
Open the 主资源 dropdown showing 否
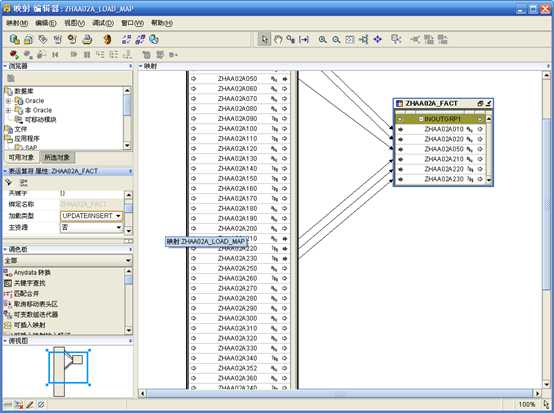pos(119,228)
